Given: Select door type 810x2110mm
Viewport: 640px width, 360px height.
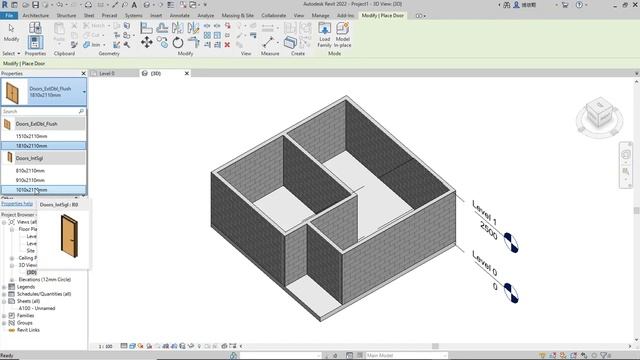Looking at the screenshot, I should (44, 171).
